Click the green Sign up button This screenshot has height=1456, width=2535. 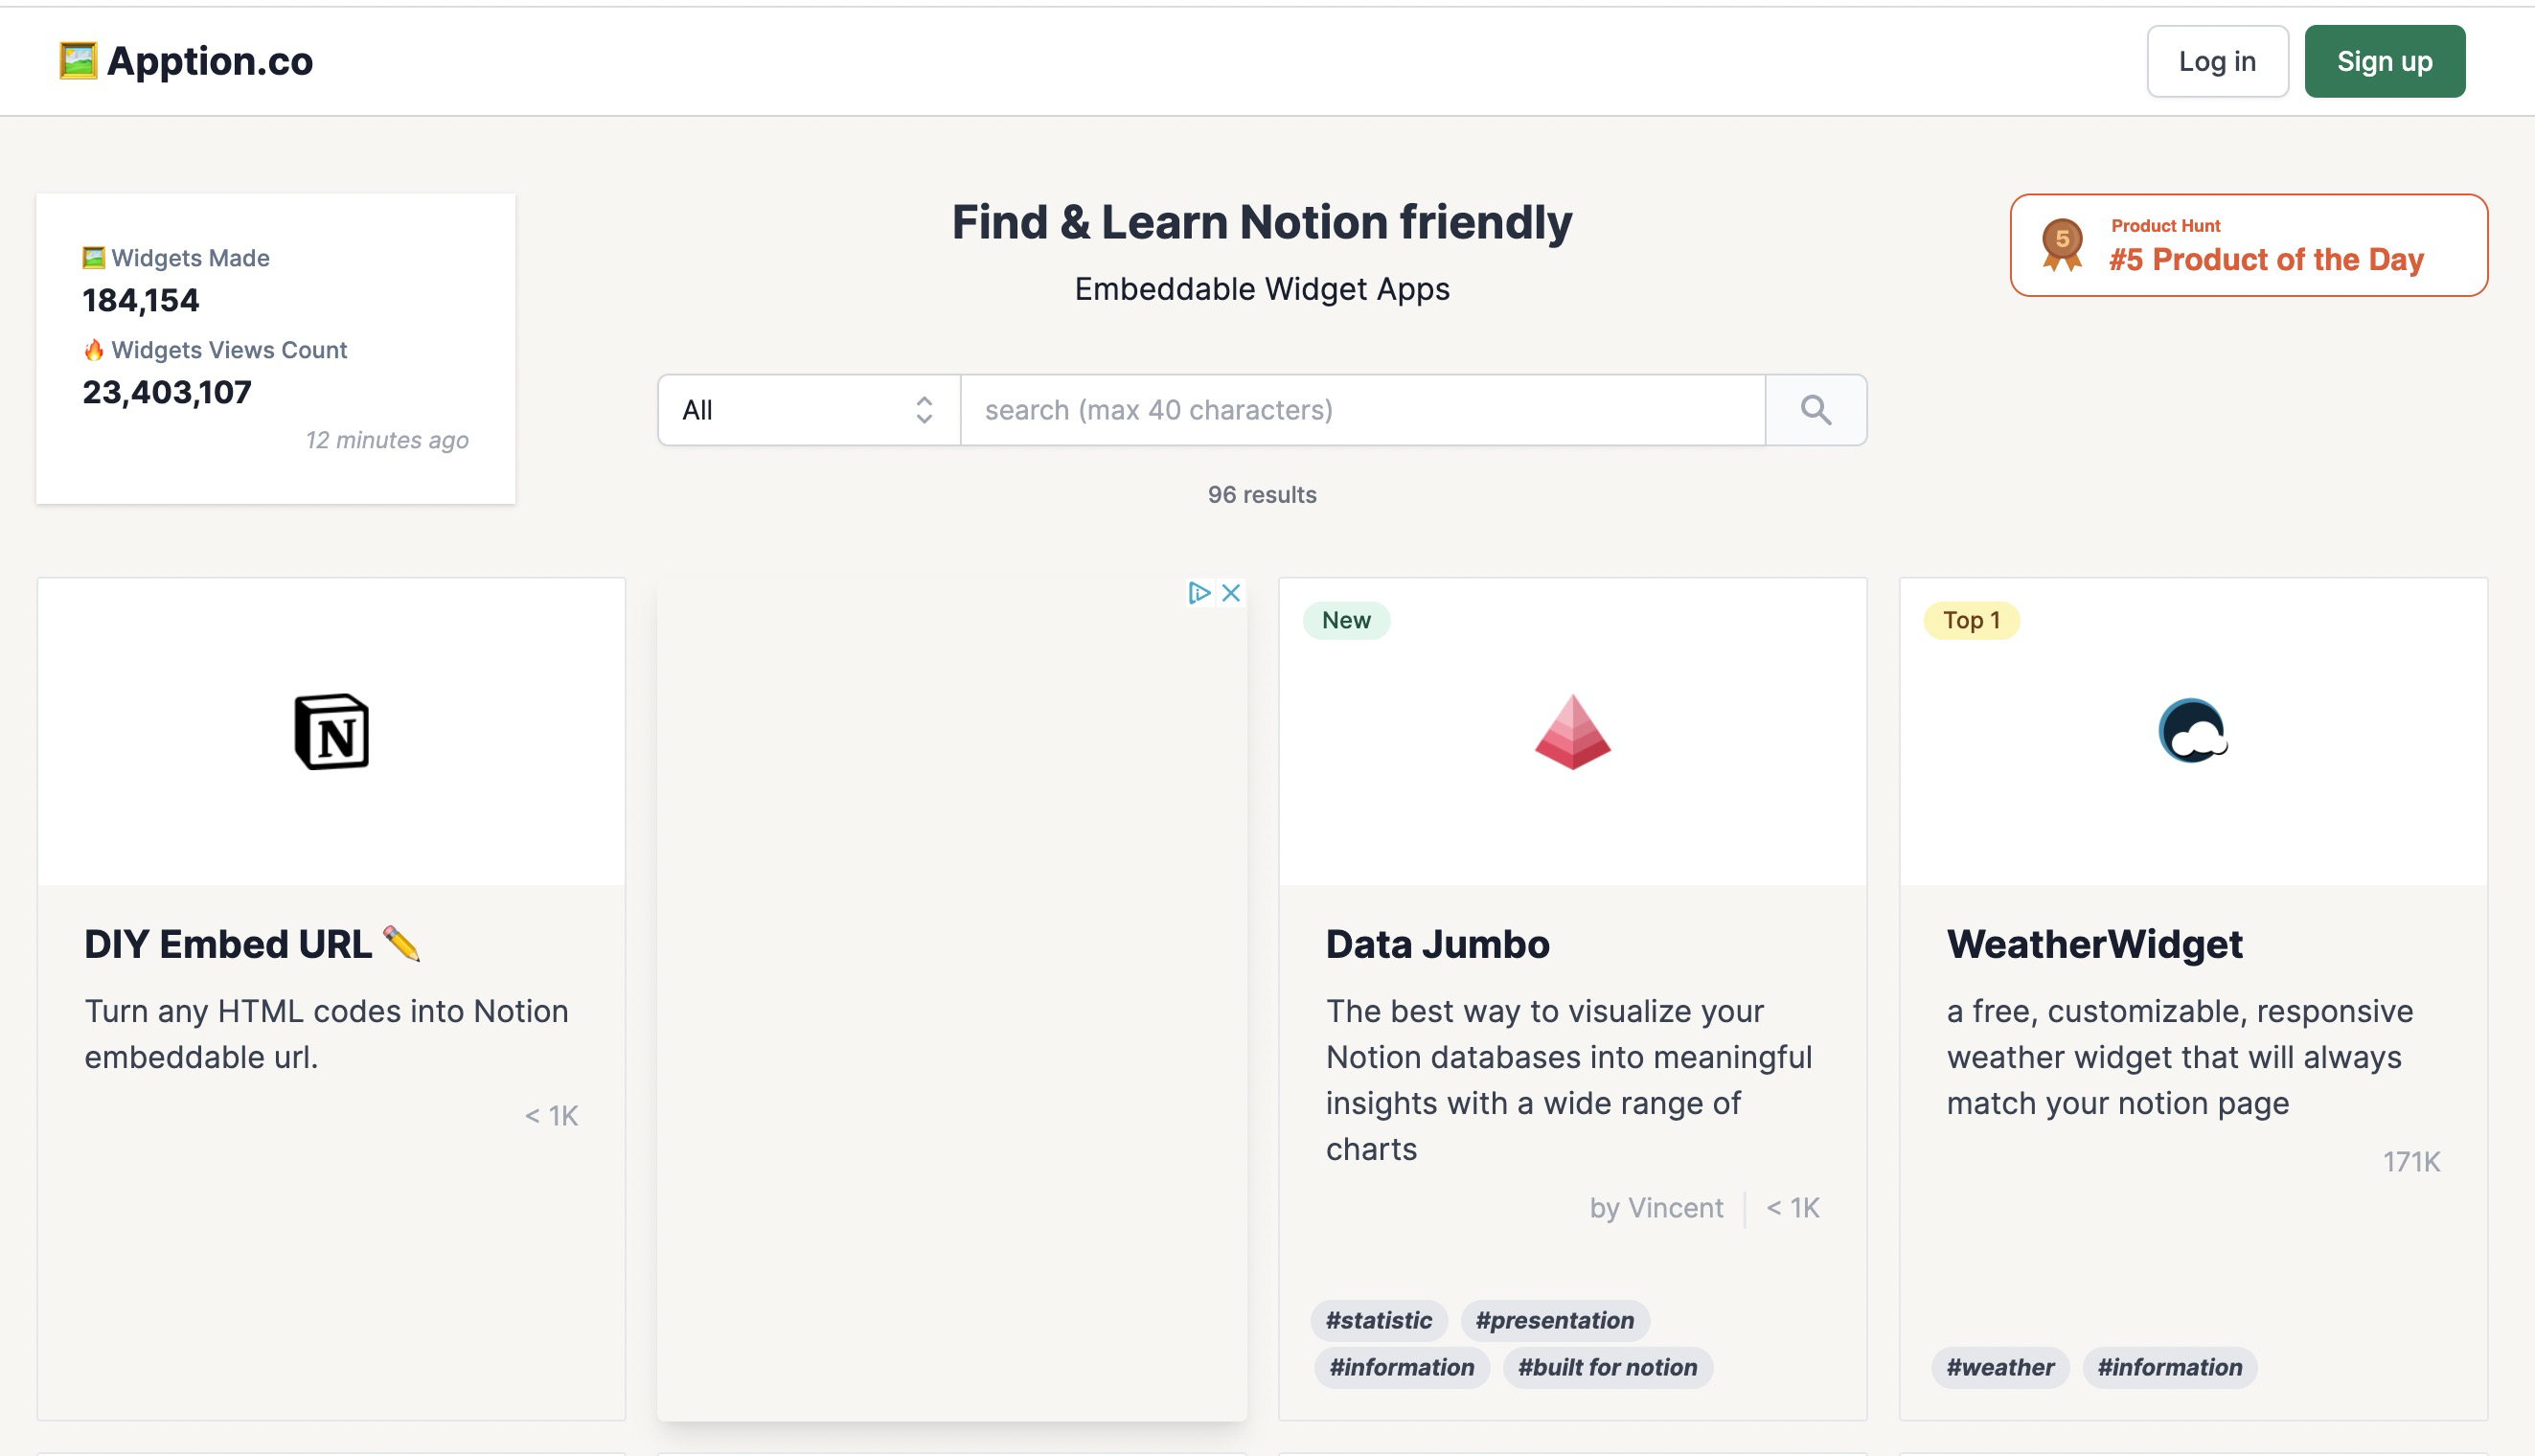click(2384, 61)
